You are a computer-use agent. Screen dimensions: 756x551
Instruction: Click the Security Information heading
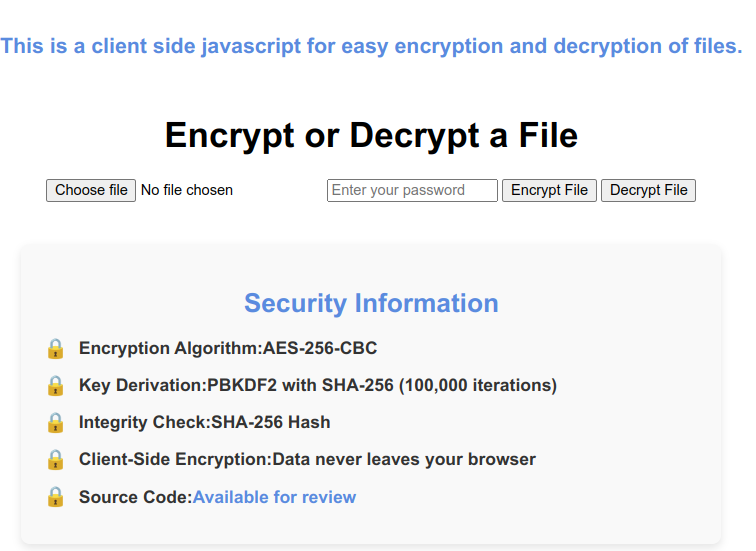[x=371, y=303]
